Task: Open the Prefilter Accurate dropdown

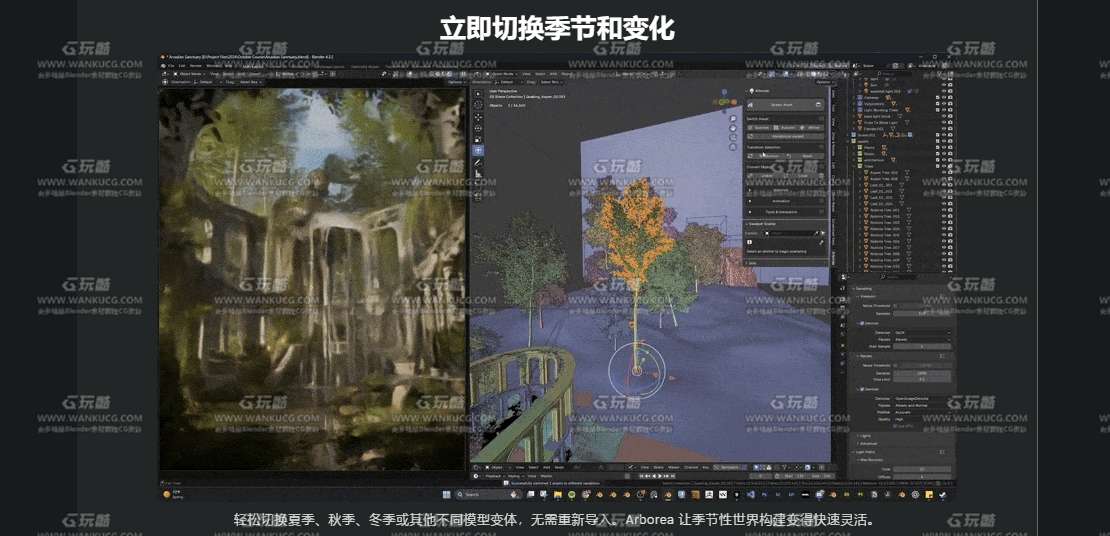Action: [x=922, y=413]
